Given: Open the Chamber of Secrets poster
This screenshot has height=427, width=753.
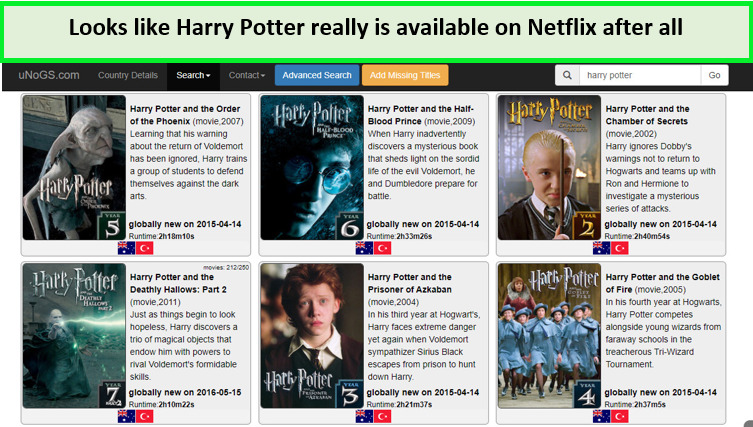Looking at the screenshot, I should click(549, 168).
